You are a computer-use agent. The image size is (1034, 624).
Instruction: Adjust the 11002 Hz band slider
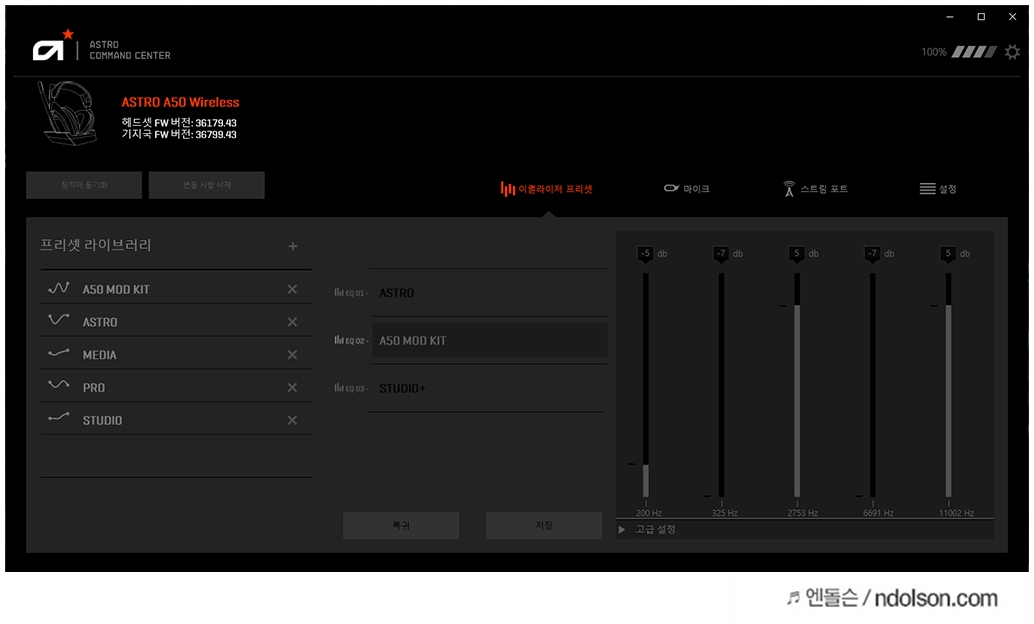point(948,385)
